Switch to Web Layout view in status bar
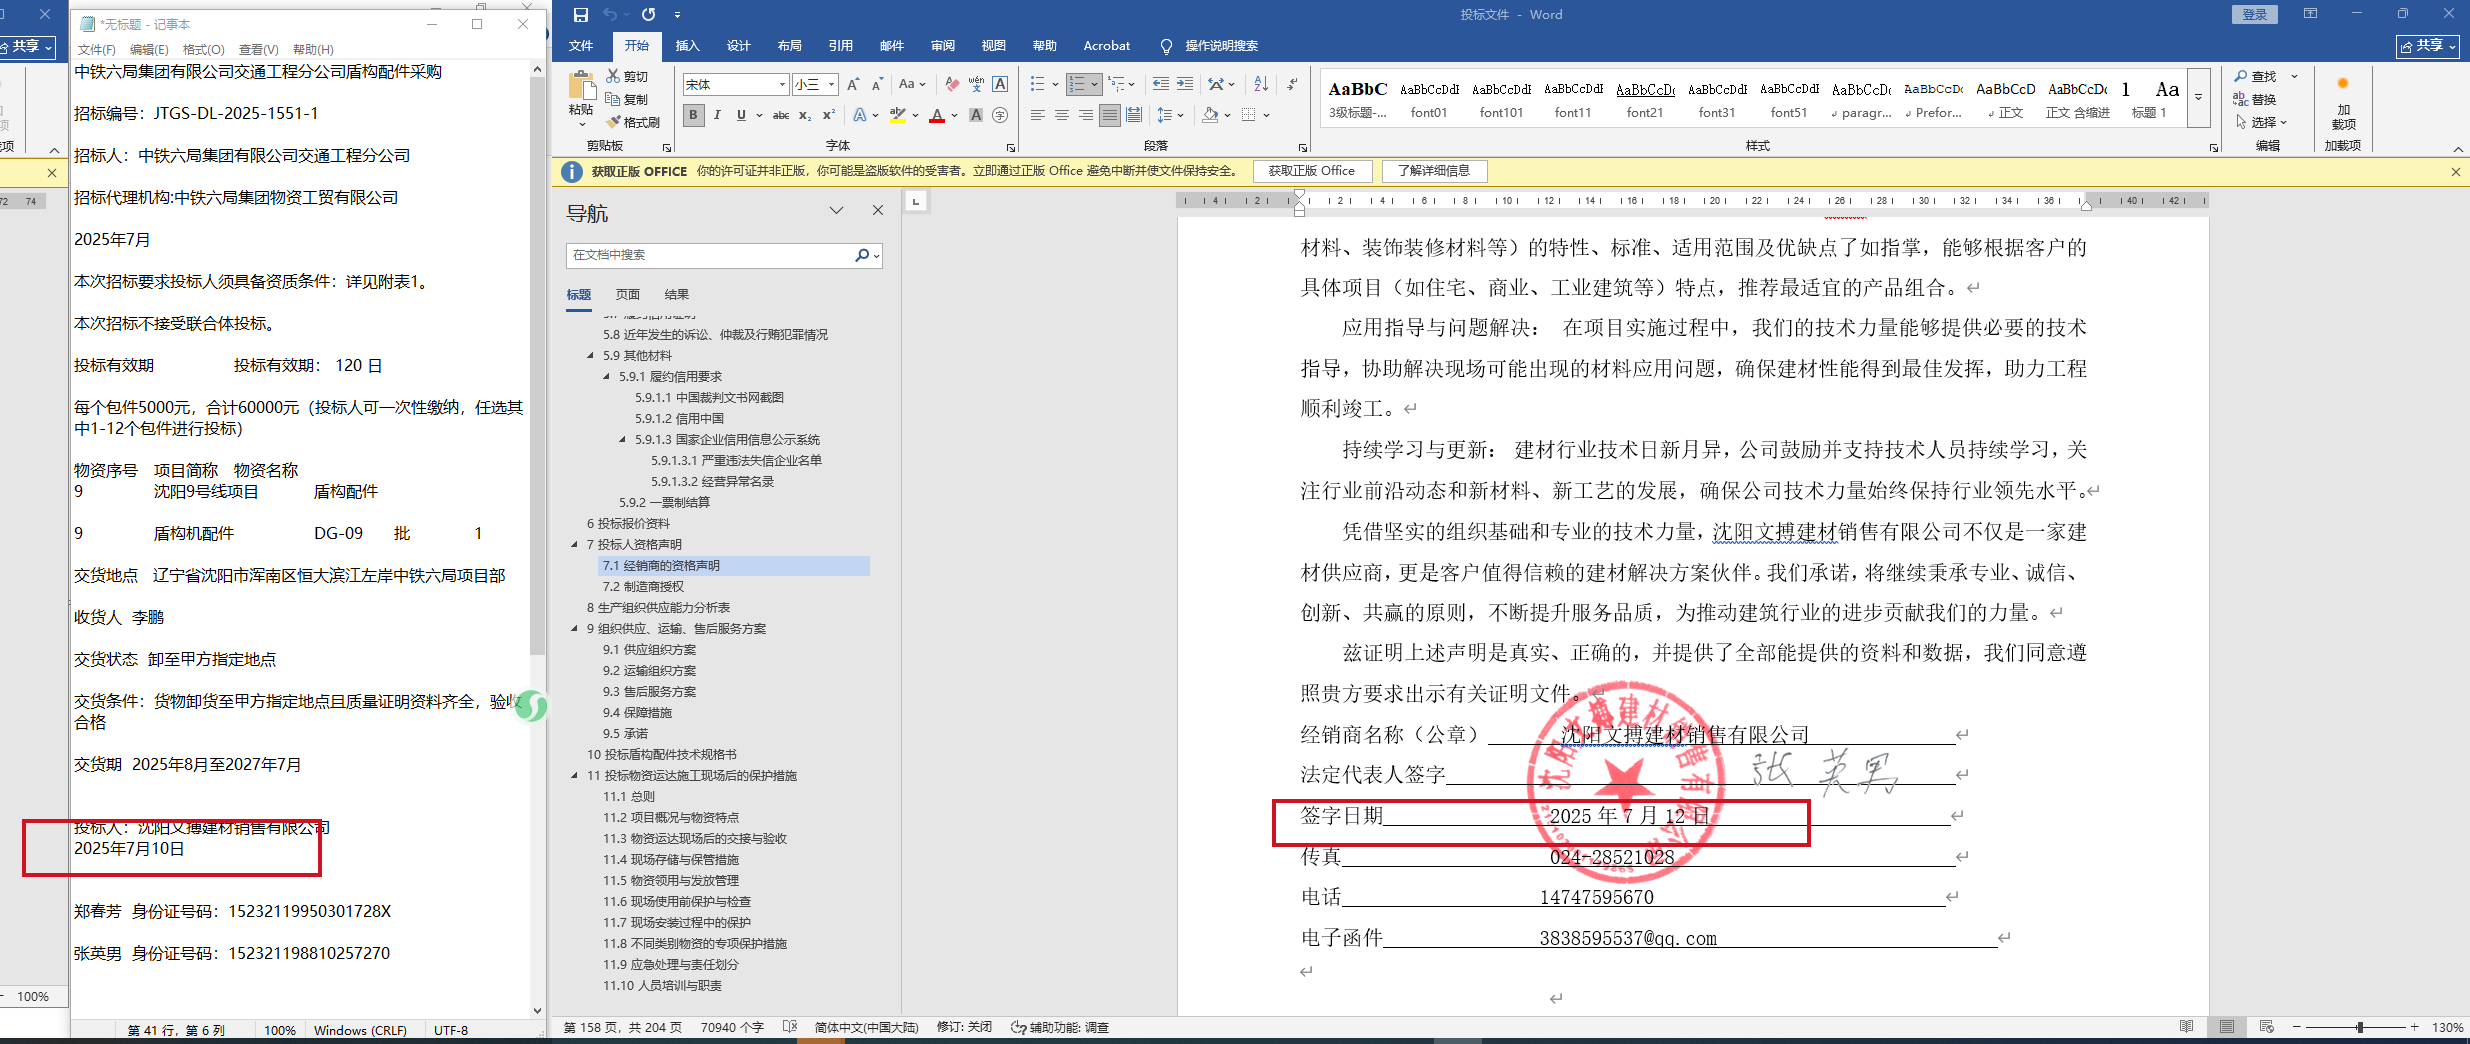2470x1044 pixels. [x=2267, y=1027]
